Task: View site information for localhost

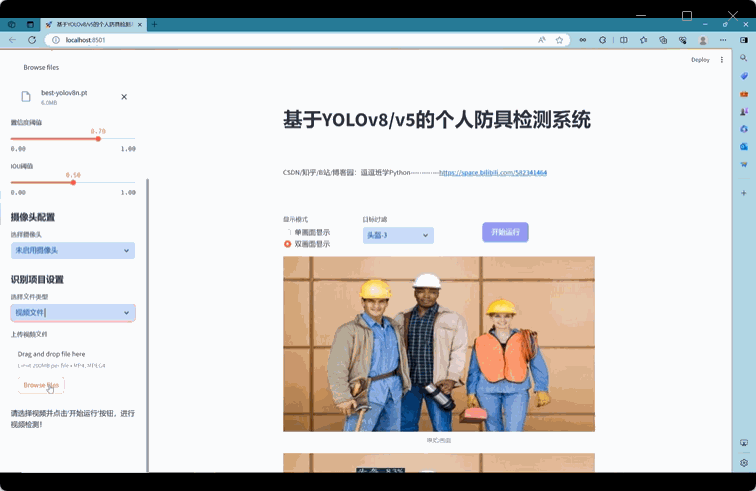Action: [56, 40]
